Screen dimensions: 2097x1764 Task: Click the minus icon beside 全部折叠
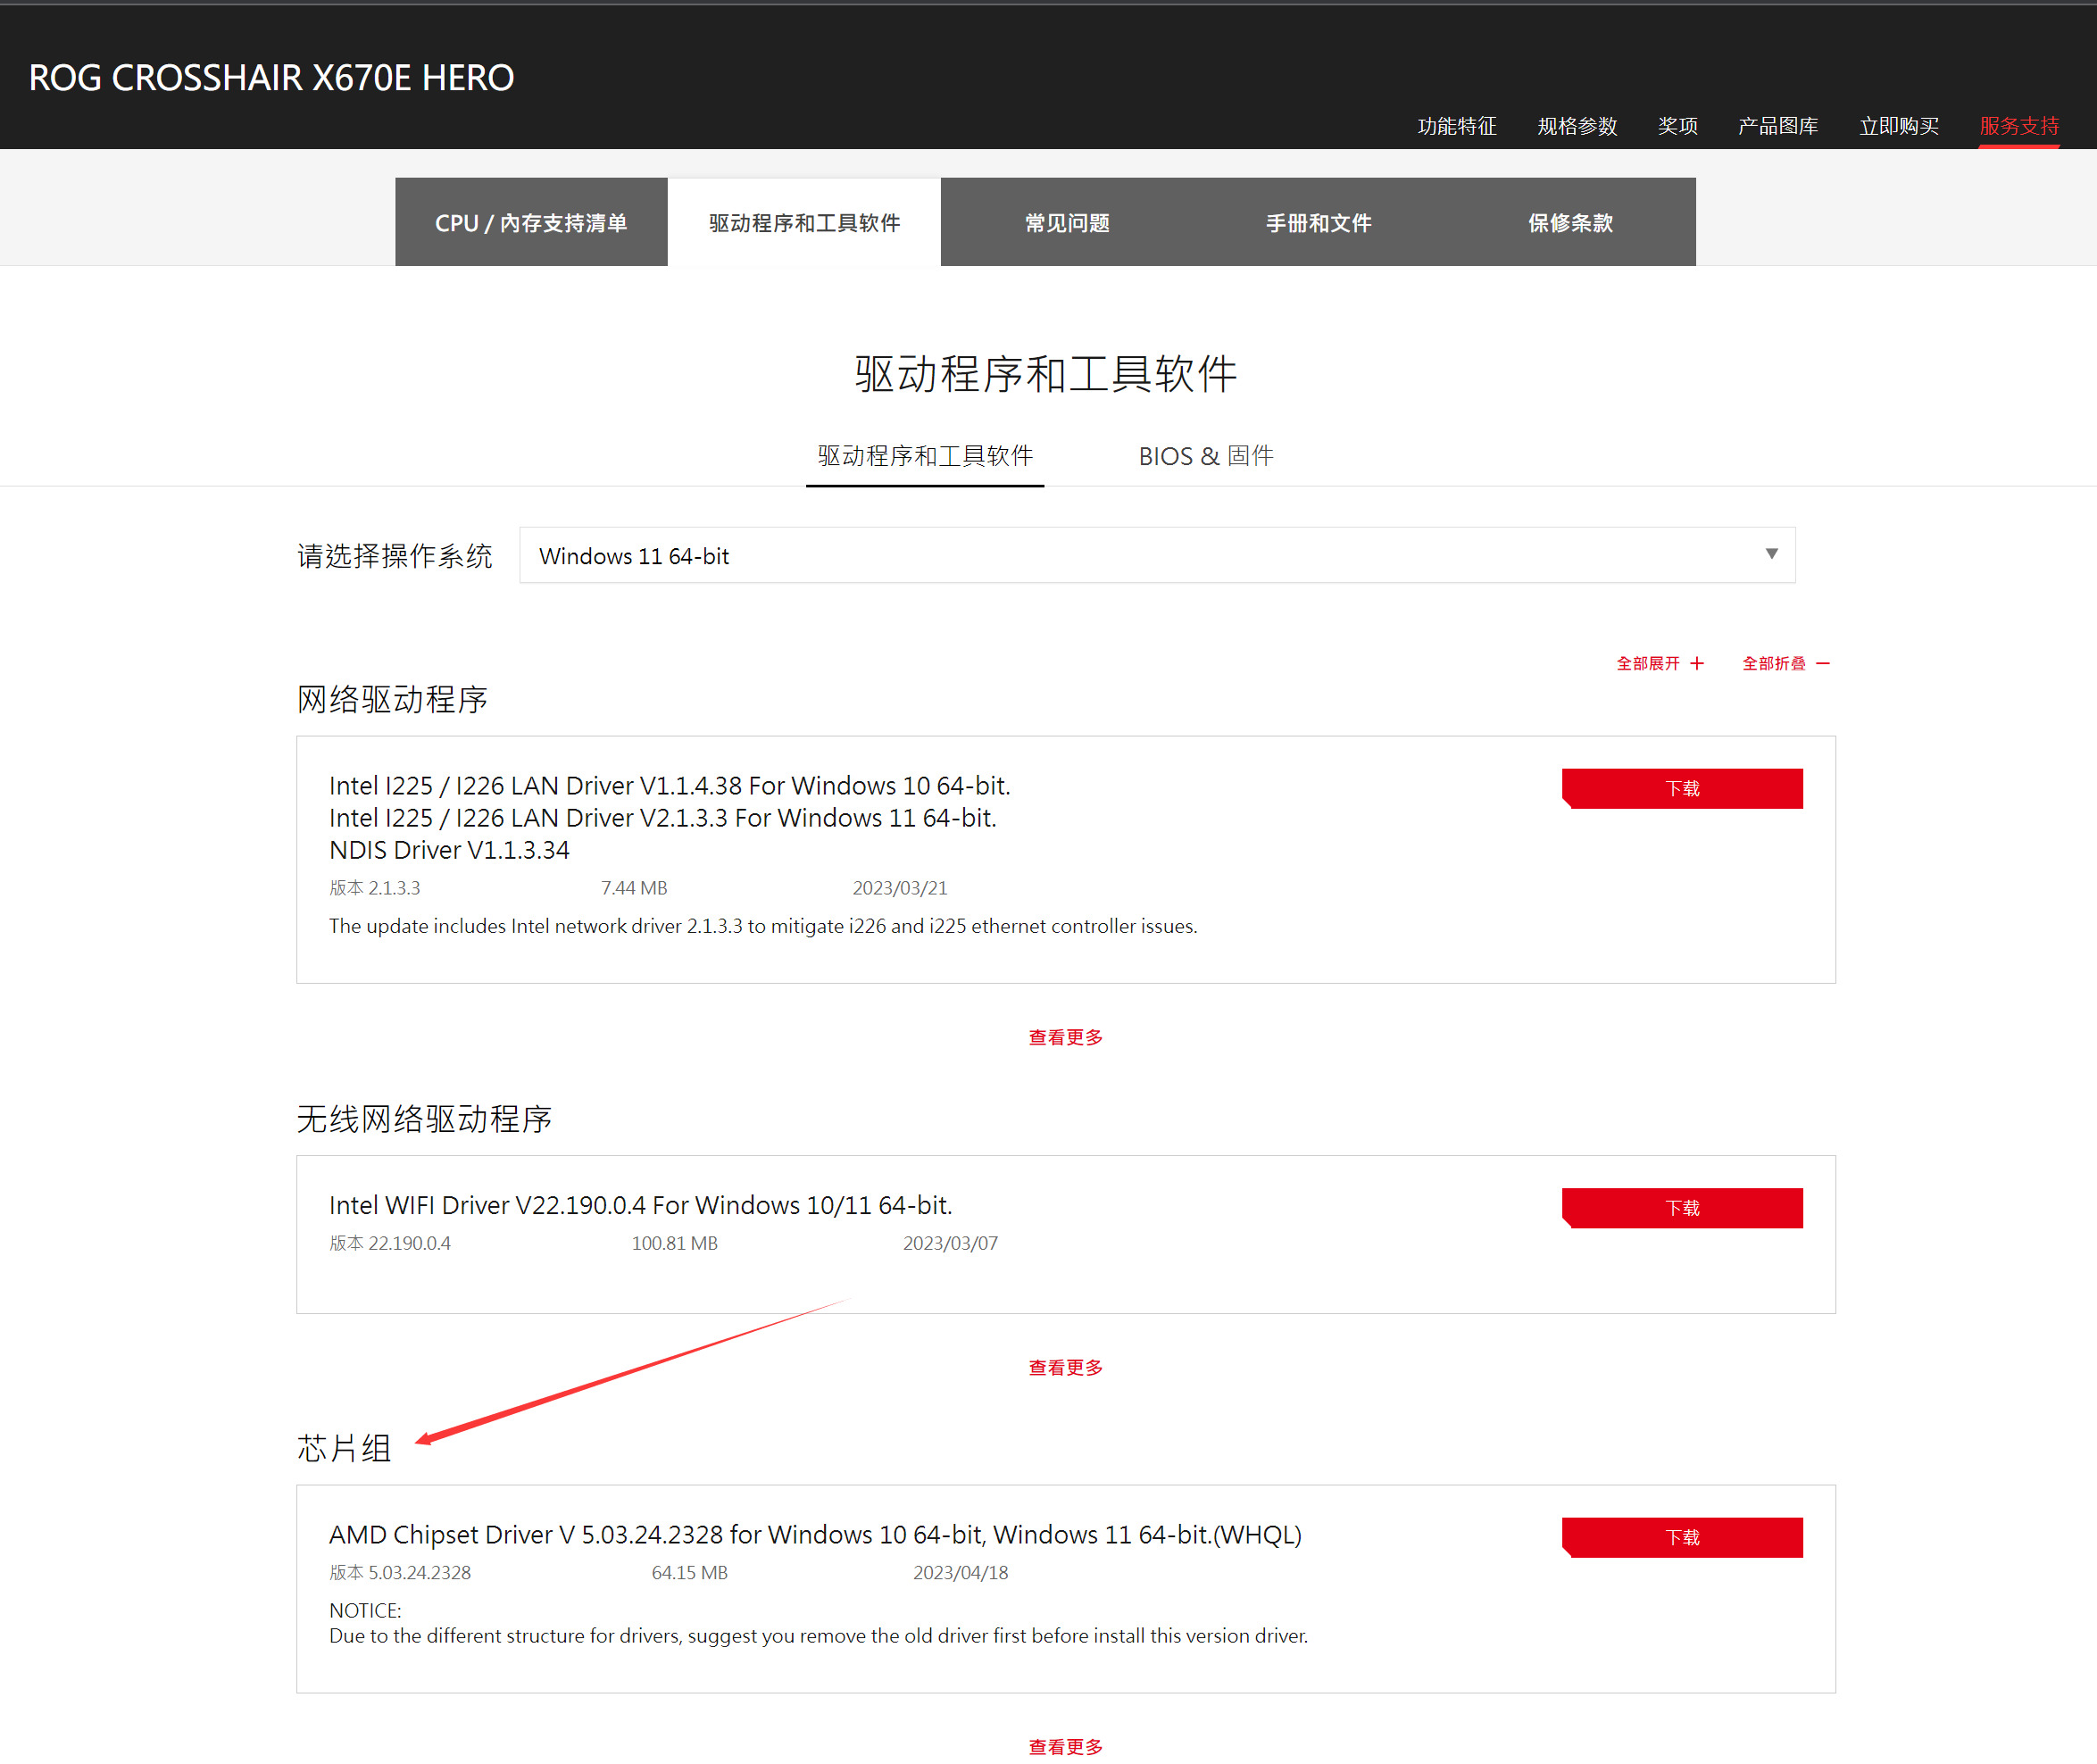coord(1823,664)
